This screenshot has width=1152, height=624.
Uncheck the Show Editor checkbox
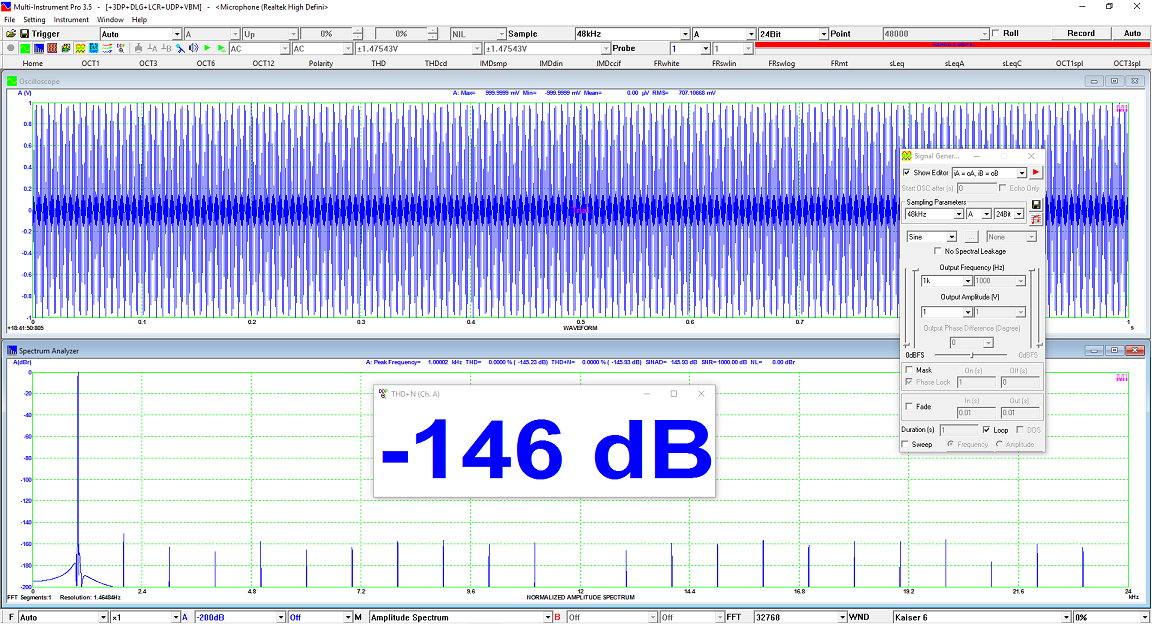coord(907,173)
